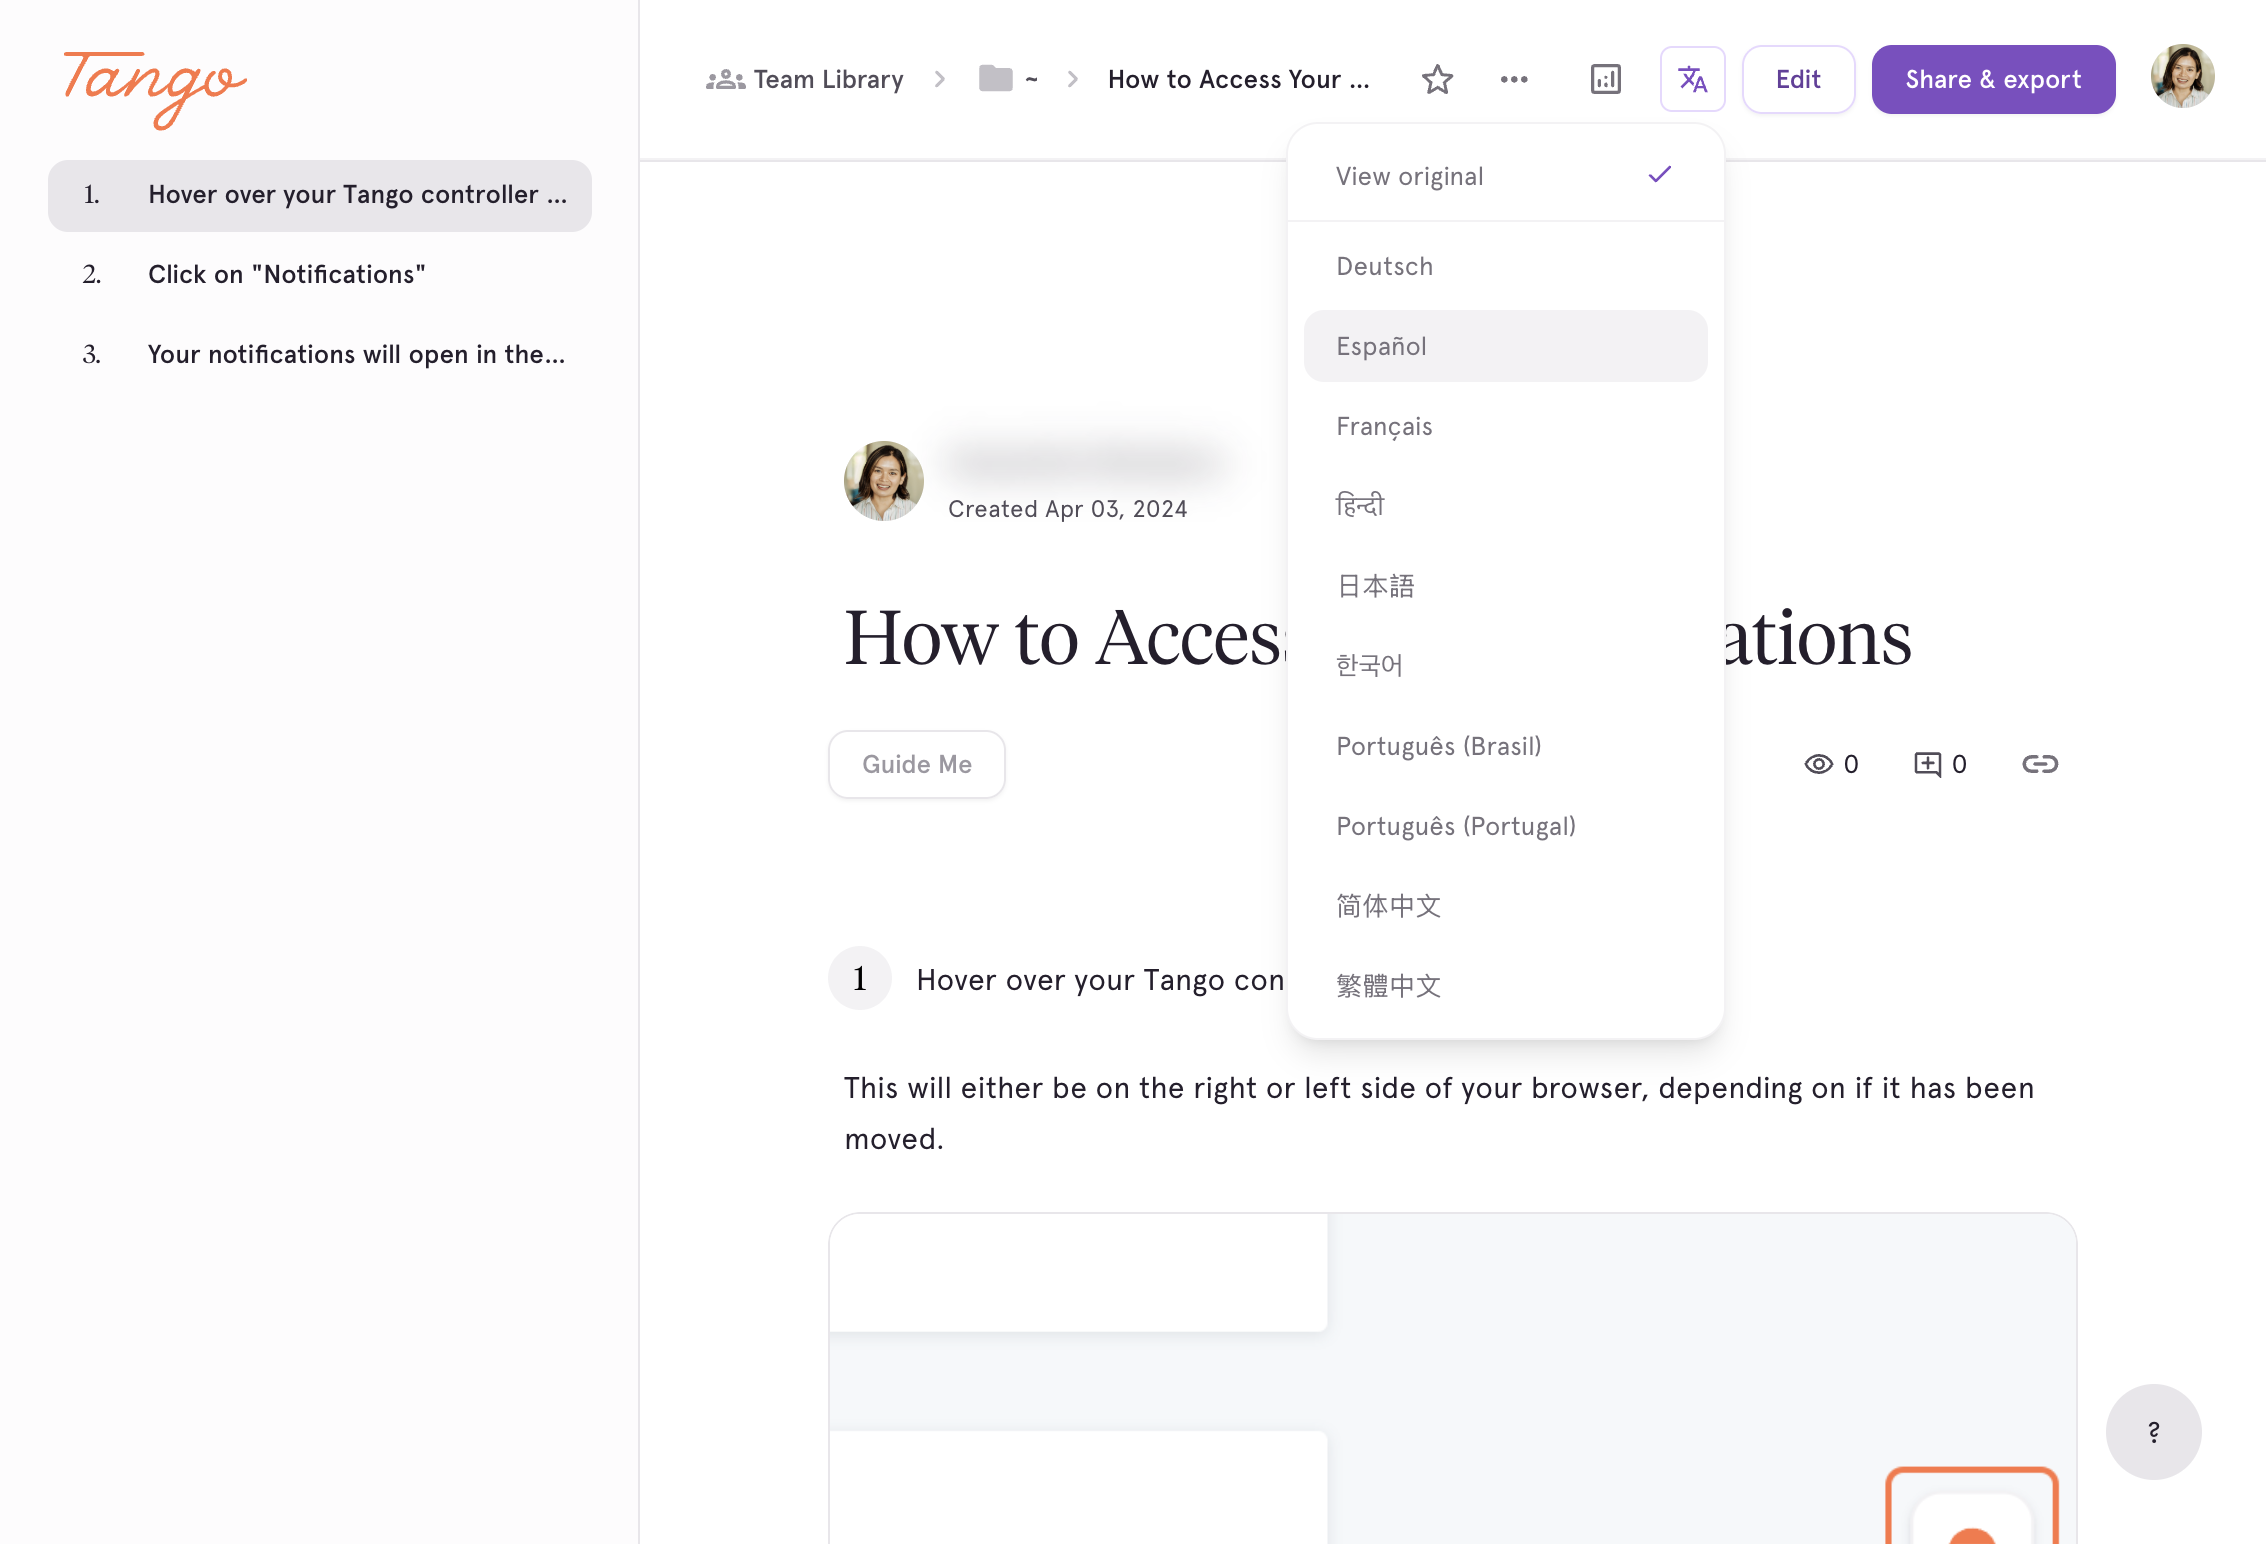The height and width of the screenshot is (1544, 2266).
Task: Choose Japanese (日本語) translation
Action: click(1505, 586)
